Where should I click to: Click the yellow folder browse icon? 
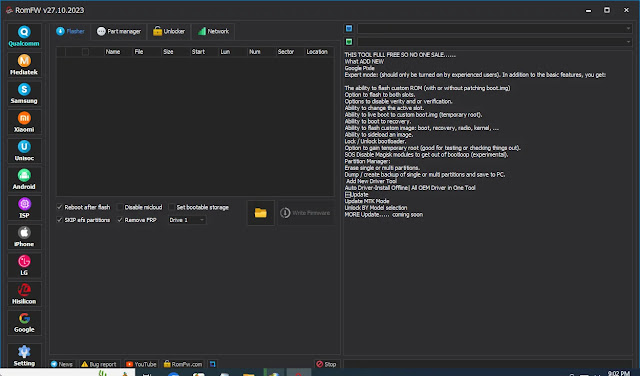[x=260, y=213]
